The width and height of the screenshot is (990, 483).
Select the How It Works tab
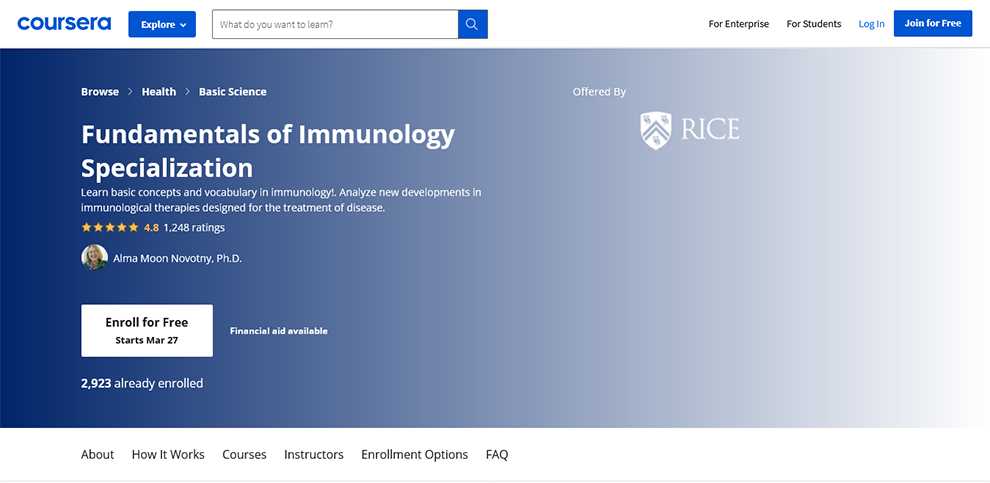168,454
